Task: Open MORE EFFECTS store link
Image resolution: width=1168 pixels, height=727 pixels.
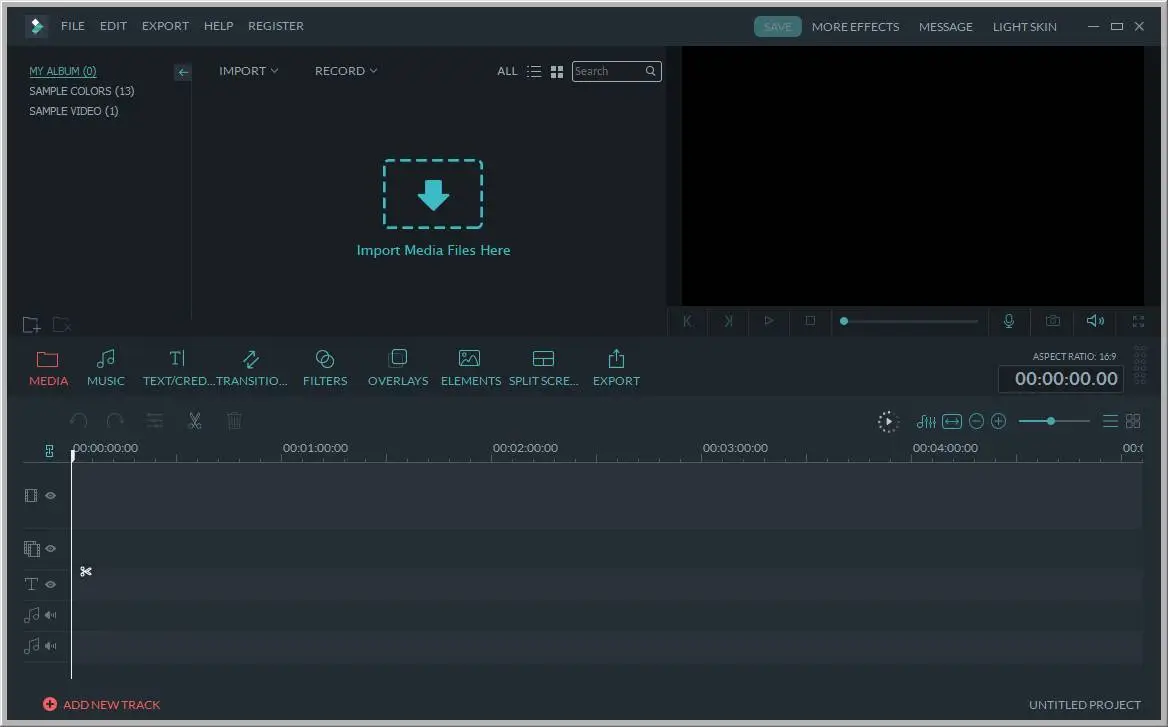Action: (x=855, y=27)
